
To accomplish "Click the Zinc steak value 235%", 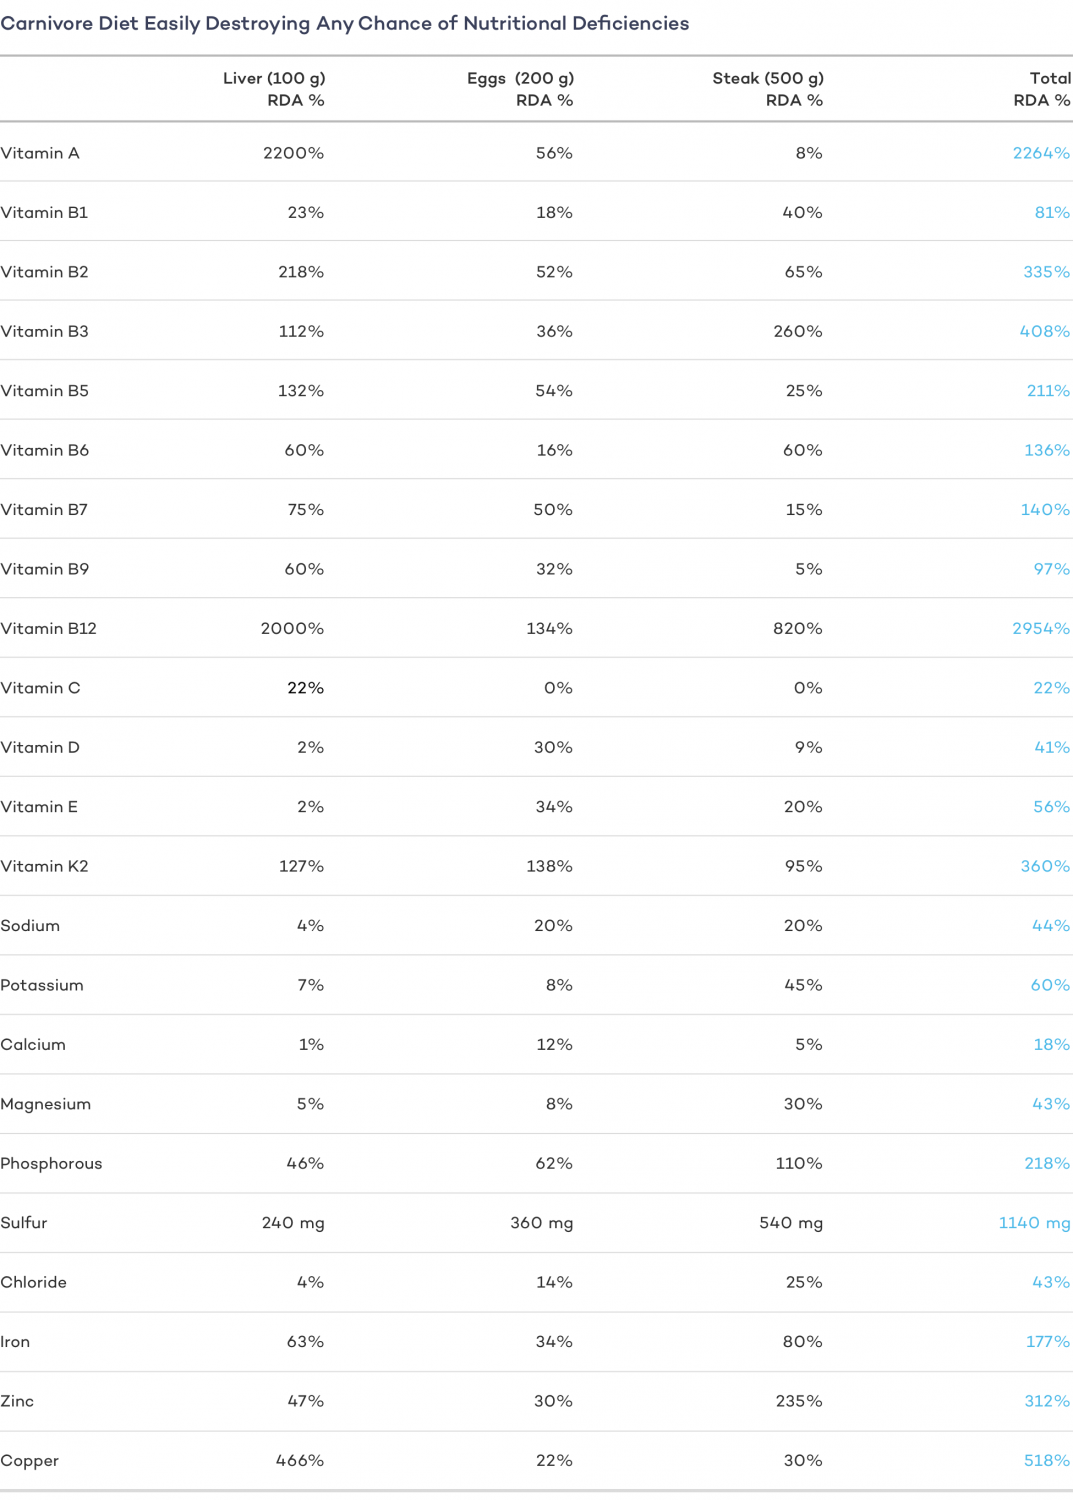I will tap(799, 1401).
